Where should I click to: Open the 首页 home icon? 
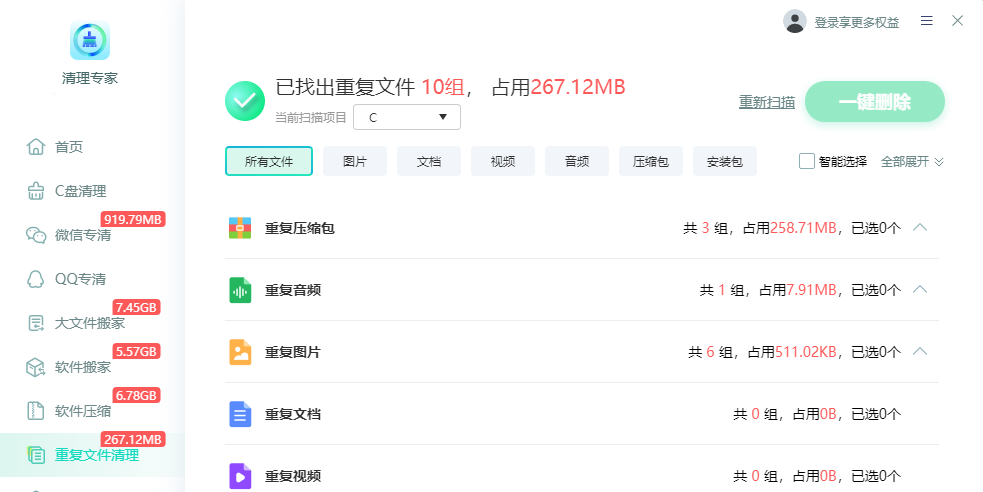pyautogui.click(x=36, y=147)
